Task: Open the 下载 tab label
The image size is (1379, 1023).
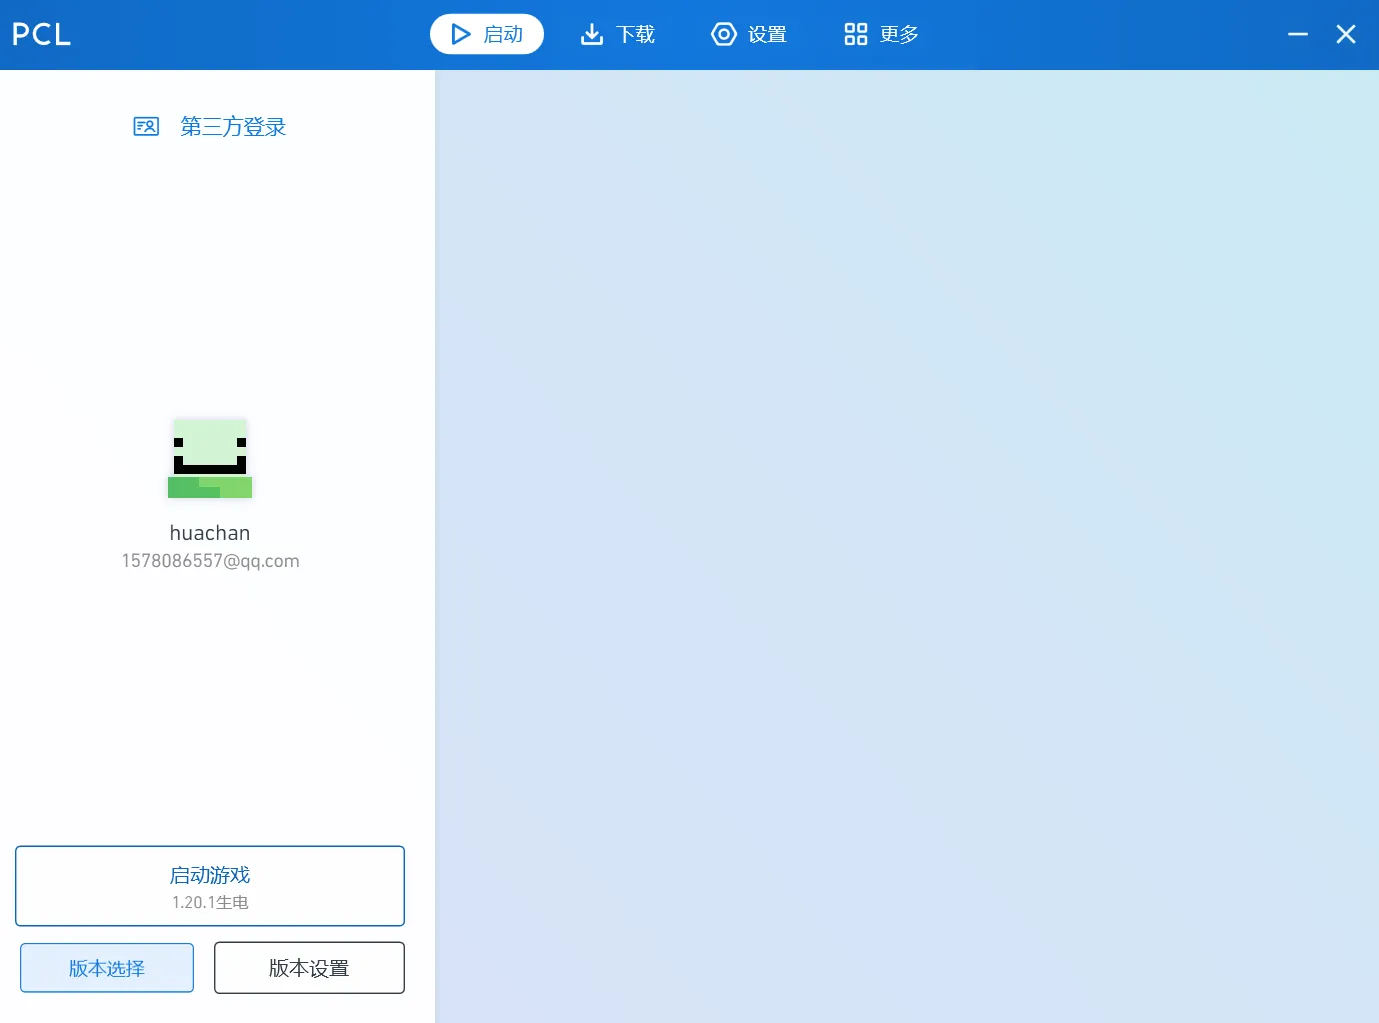Action: click(635, 34)
